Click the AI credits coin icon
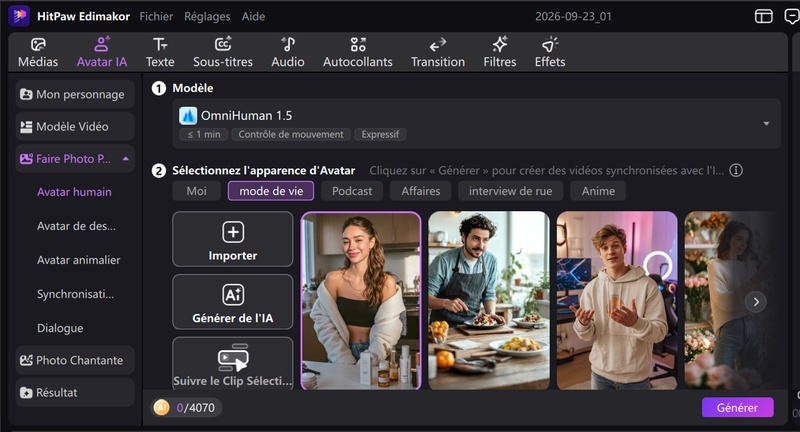Image resolution: width=800 pixels, height=432 pixels. point(162,408)
